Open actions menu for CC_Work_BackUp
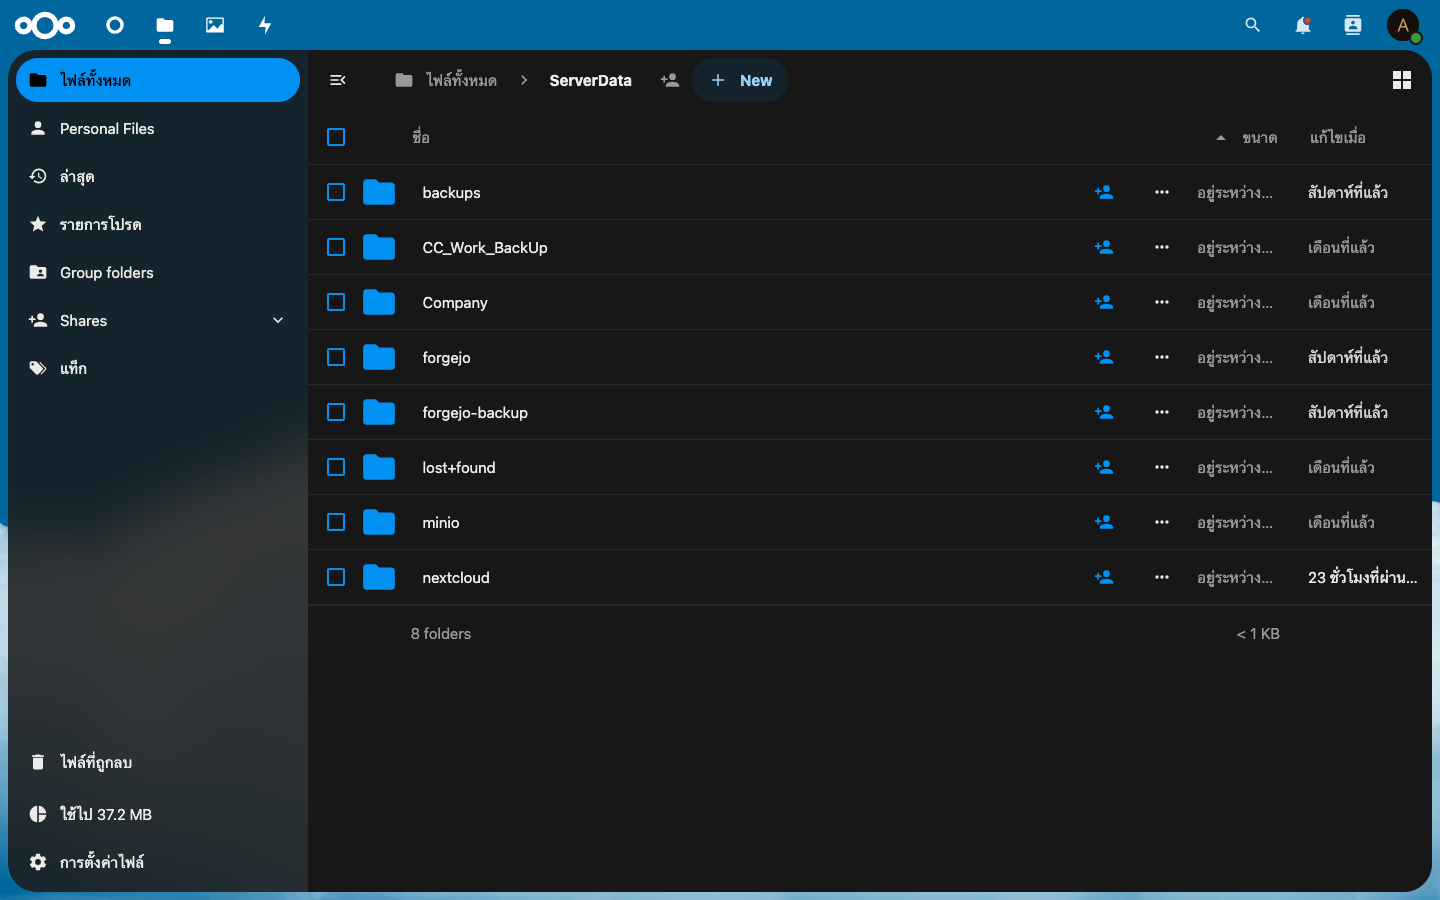Viewport: 1440px width, 900px height. coord(1162,247)
